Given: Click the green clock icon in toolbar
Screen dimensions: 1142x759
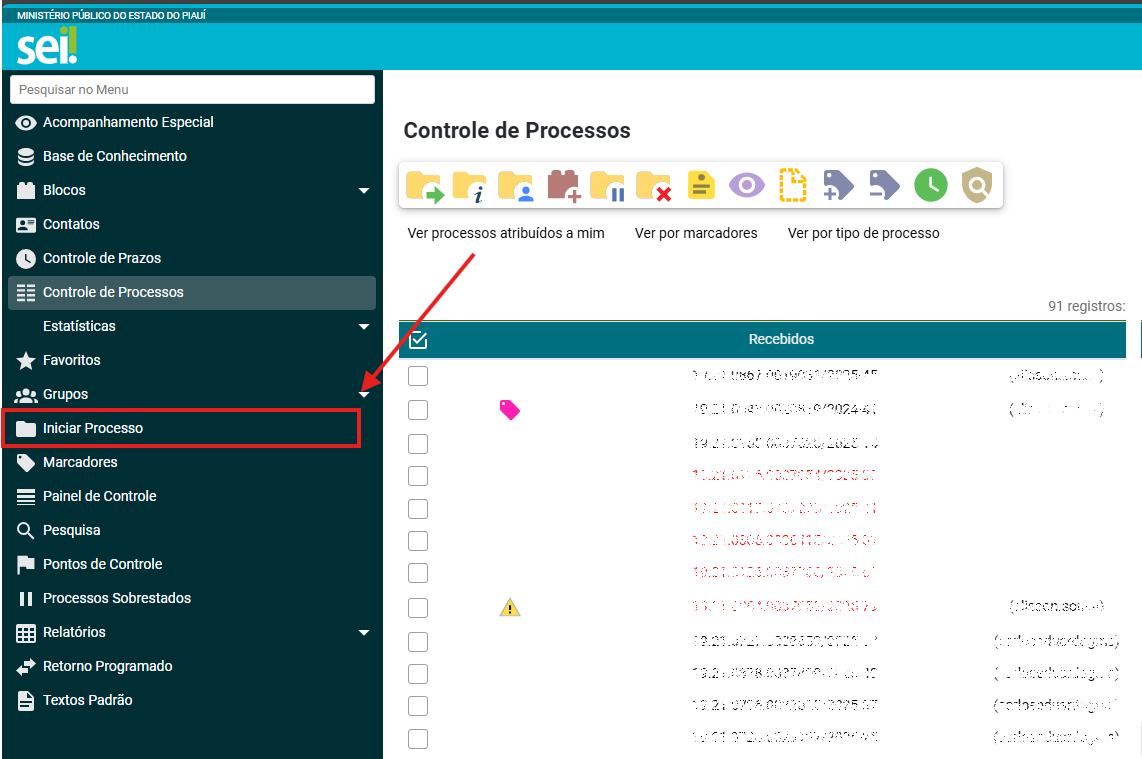Looking at the screenshot, I should pos(930,186).
